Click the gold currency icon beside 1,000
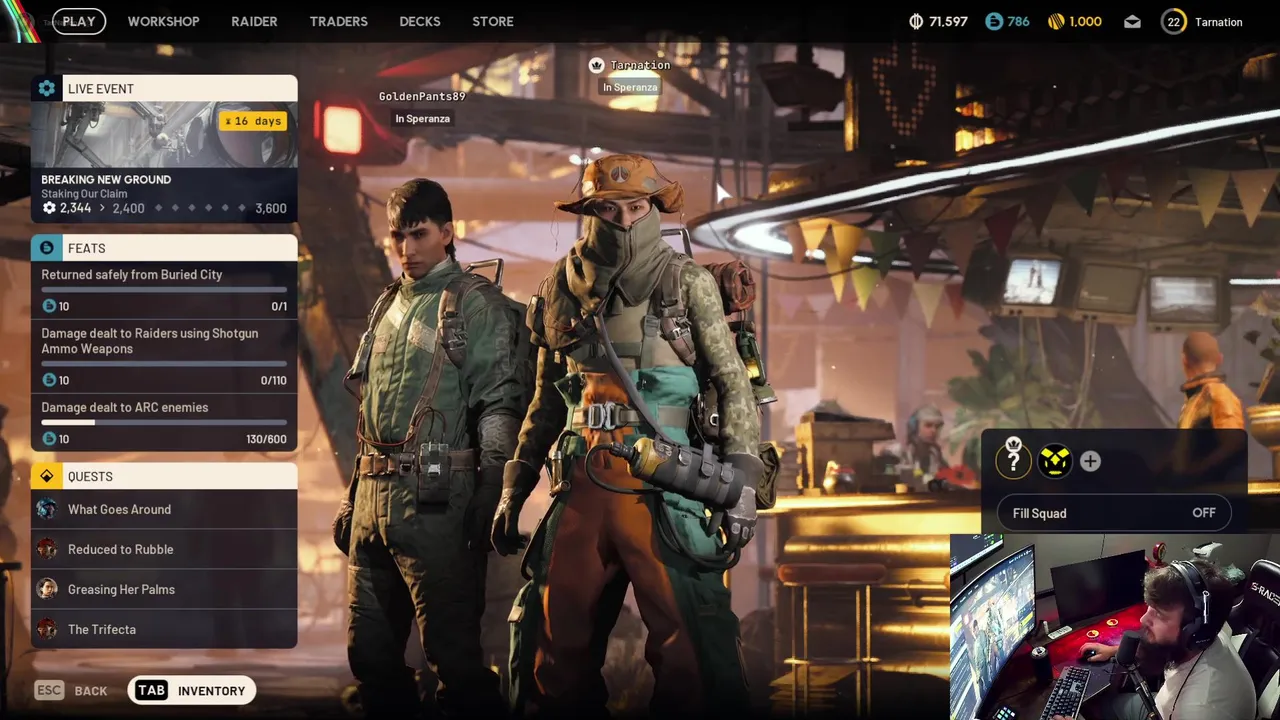Screen dimensions: 1280x720 coord(1056,21)
